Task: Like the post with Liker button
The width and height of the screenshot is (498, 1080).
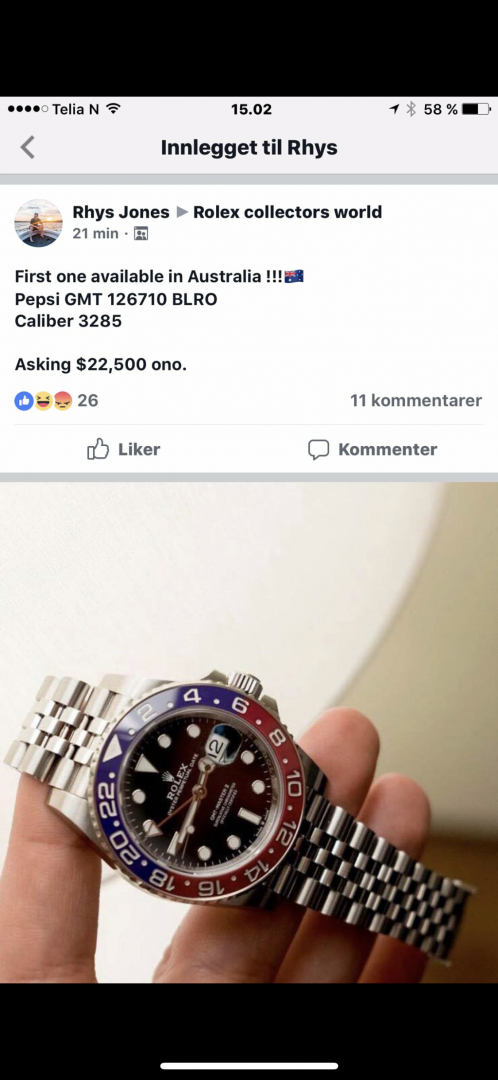Action: (124, 449)
